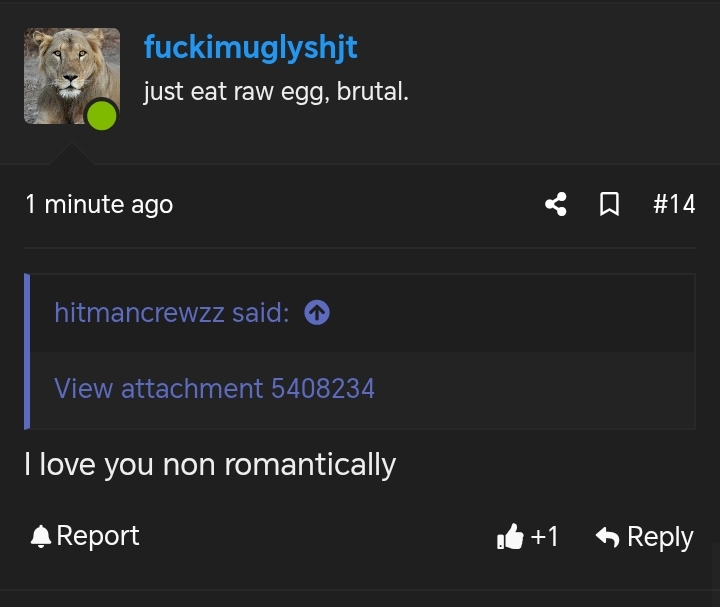This screenshot has height=607, width=720.
Task: Jump to quoted post via up-arrow icon
Action: (x=317, y=313)
